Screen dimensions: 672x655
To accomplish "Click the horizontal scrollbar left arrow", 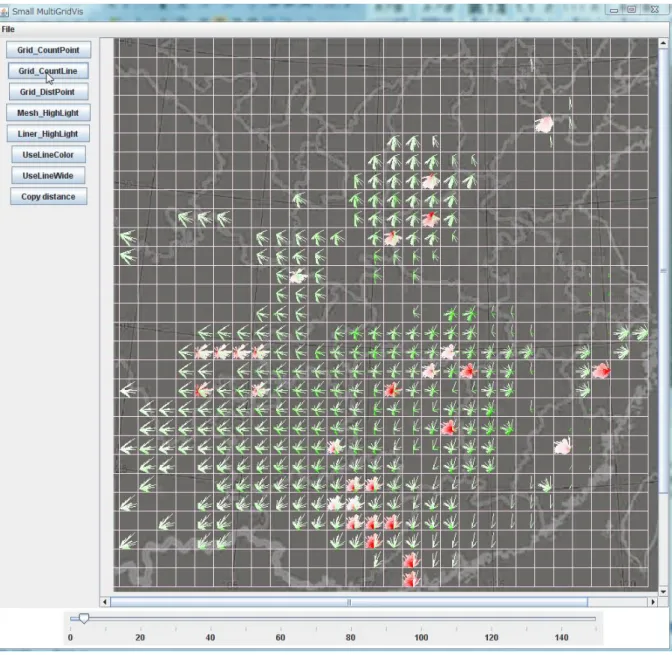I will pos(105,602).
